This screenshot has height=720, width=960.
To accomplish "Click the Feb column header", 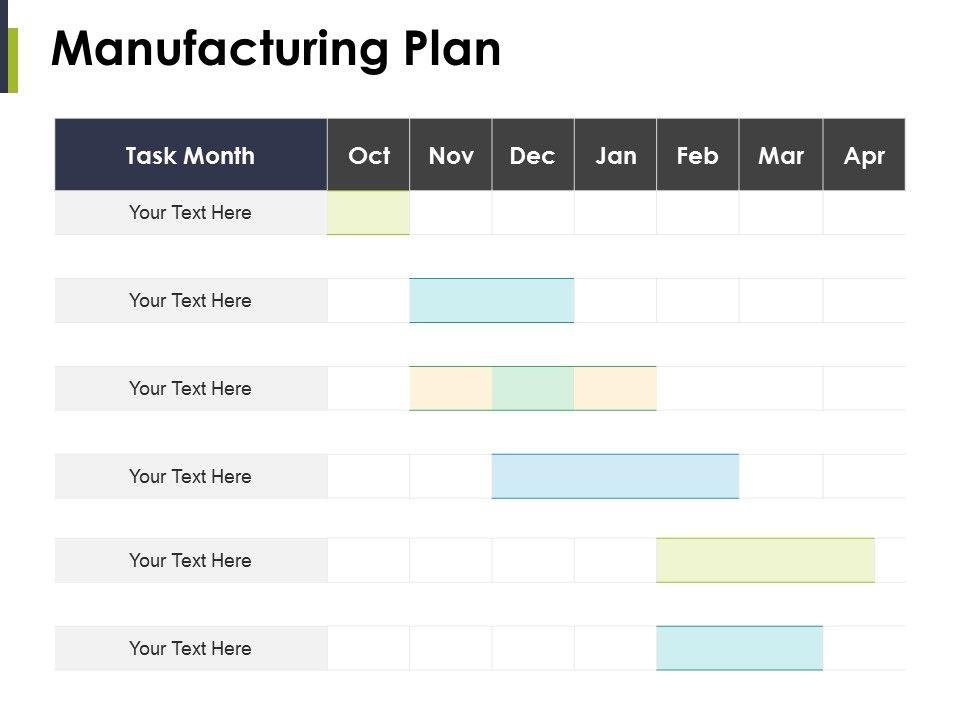I will (x=698, y=155).
